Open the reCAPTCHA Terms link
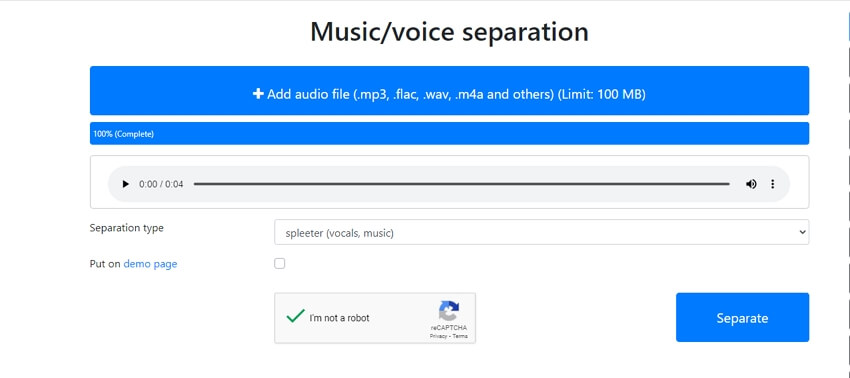 coord(460,336)
